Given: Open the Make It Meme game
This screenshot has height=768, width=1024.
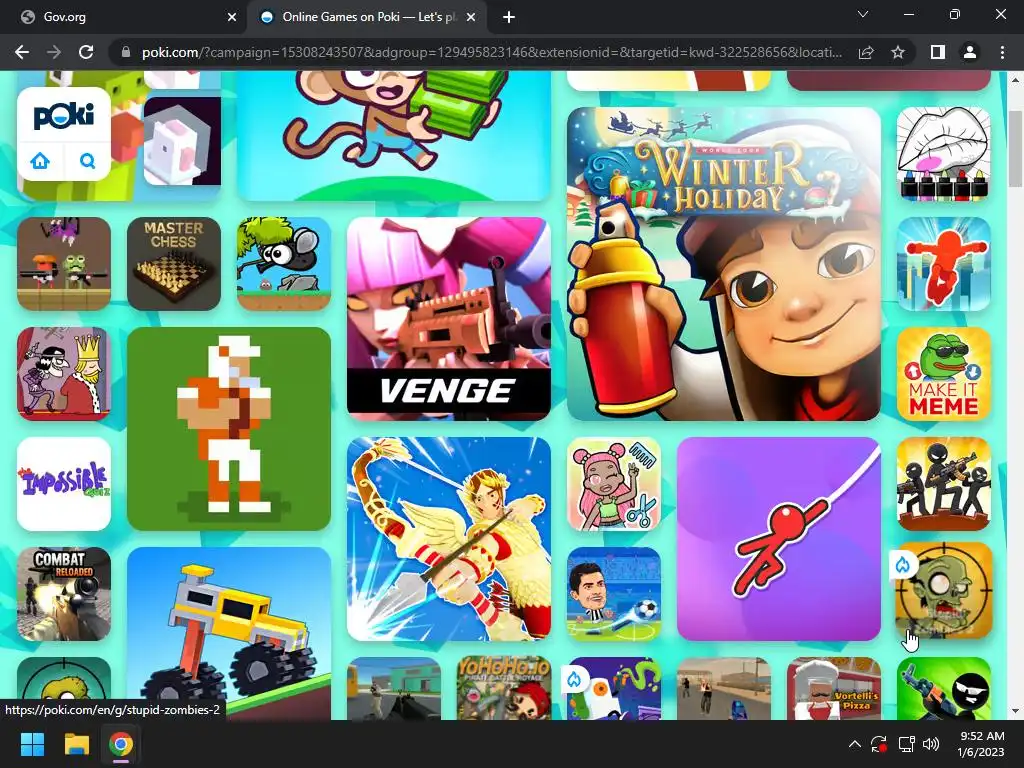Looking at the screenshot, I should coord(944,374).
